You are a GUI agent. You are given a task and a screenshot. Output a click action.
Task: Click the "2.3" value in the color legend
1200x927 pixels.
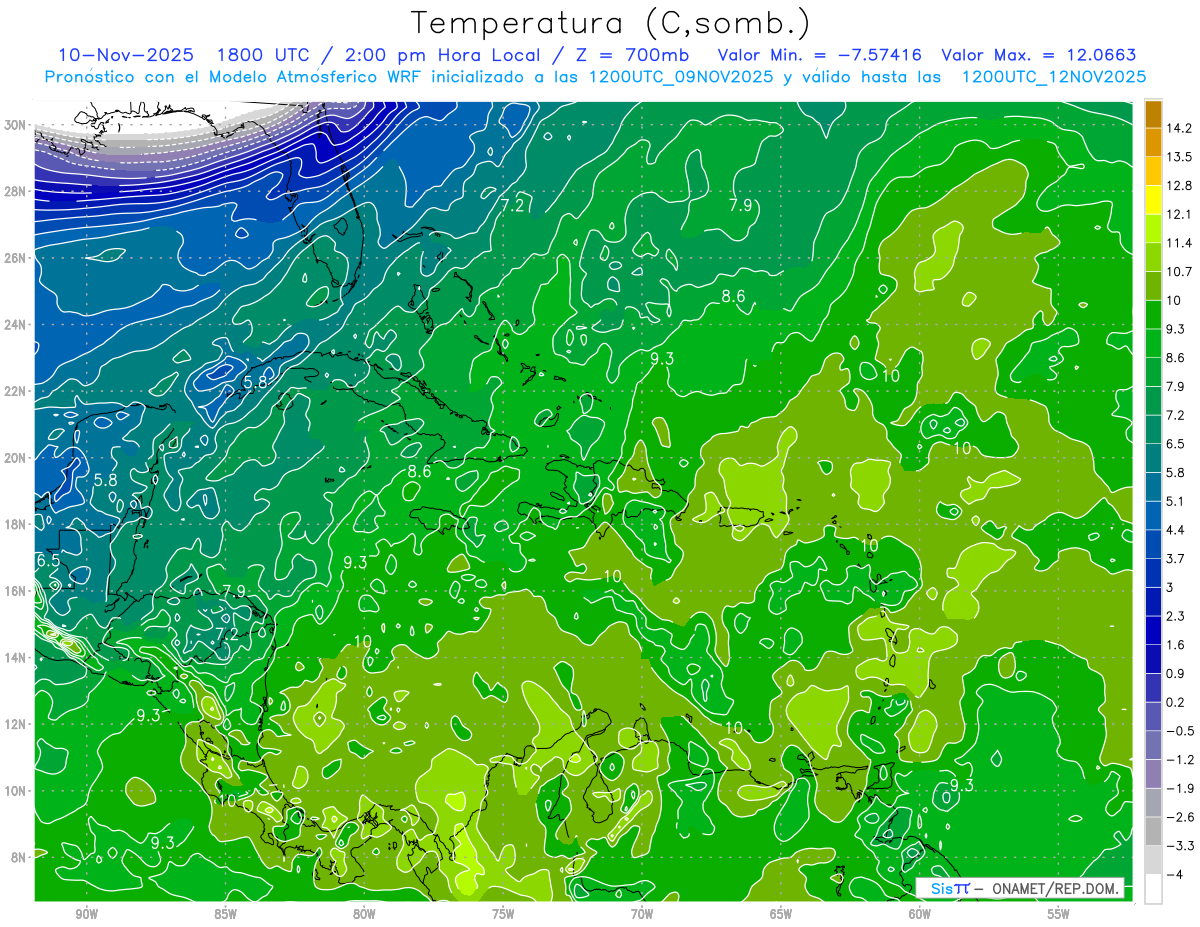(1176, 616)
